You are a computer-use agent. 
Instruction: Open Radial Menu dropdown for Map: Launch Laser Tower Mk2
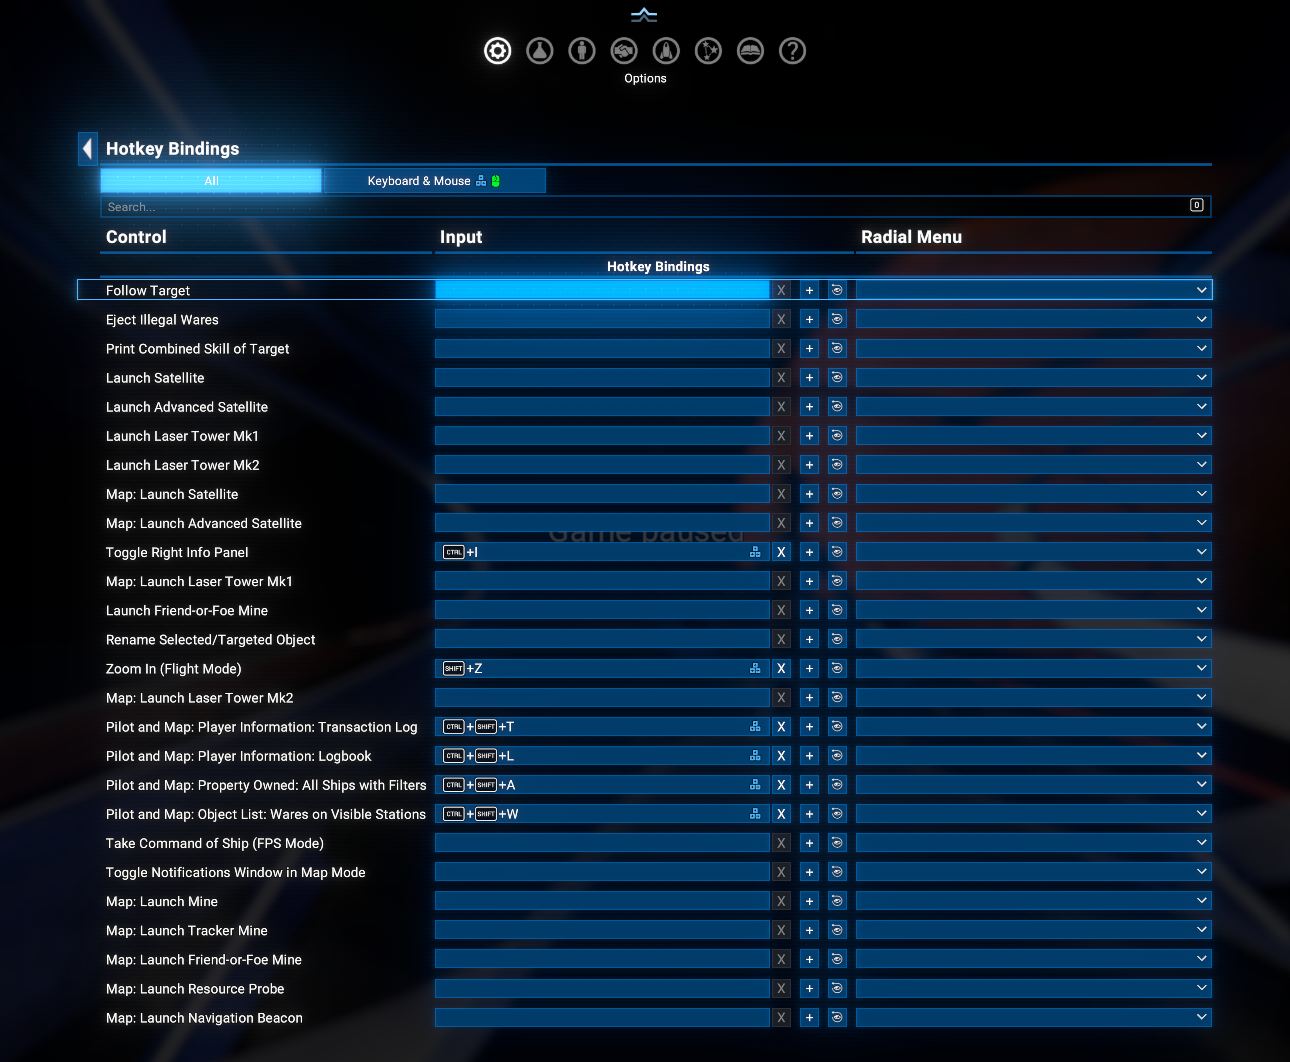point(1033,697)
